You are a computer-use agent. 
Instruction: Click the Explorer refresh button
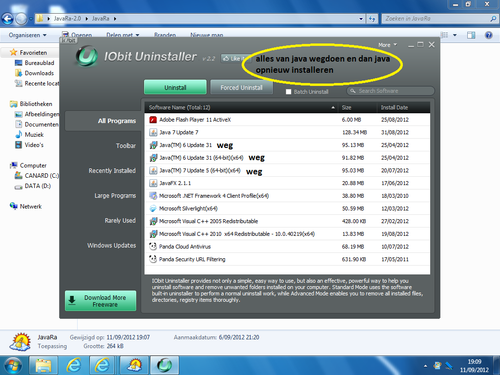pyautogui.click(x=372, y=19)
